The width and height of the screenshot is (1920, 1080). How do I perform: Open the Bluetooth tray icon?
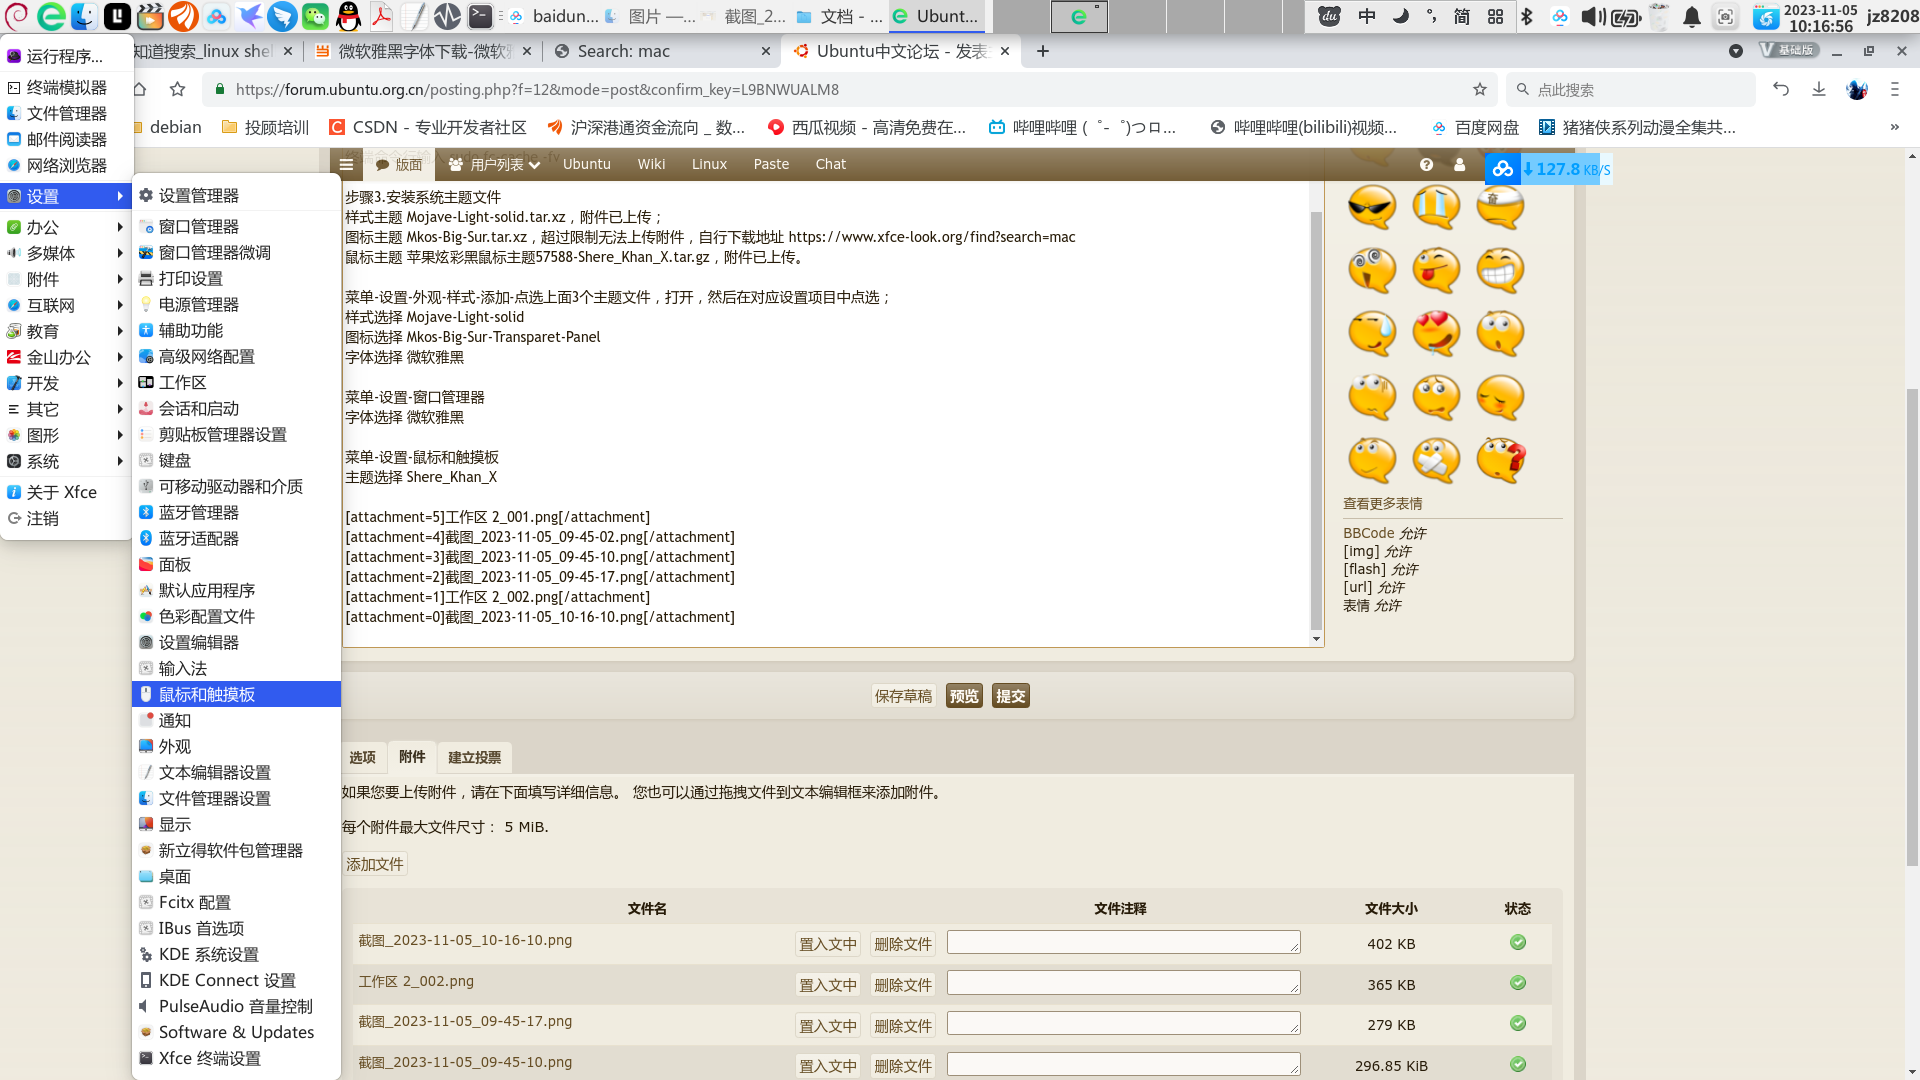(1527, 16)
